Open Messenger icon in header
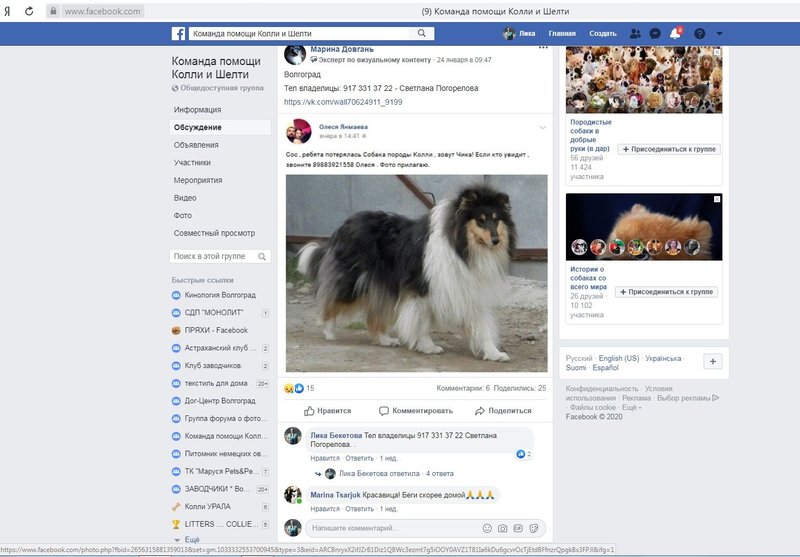Image resolution: width=800 pixels, height=557 pixels. (655, 34)
